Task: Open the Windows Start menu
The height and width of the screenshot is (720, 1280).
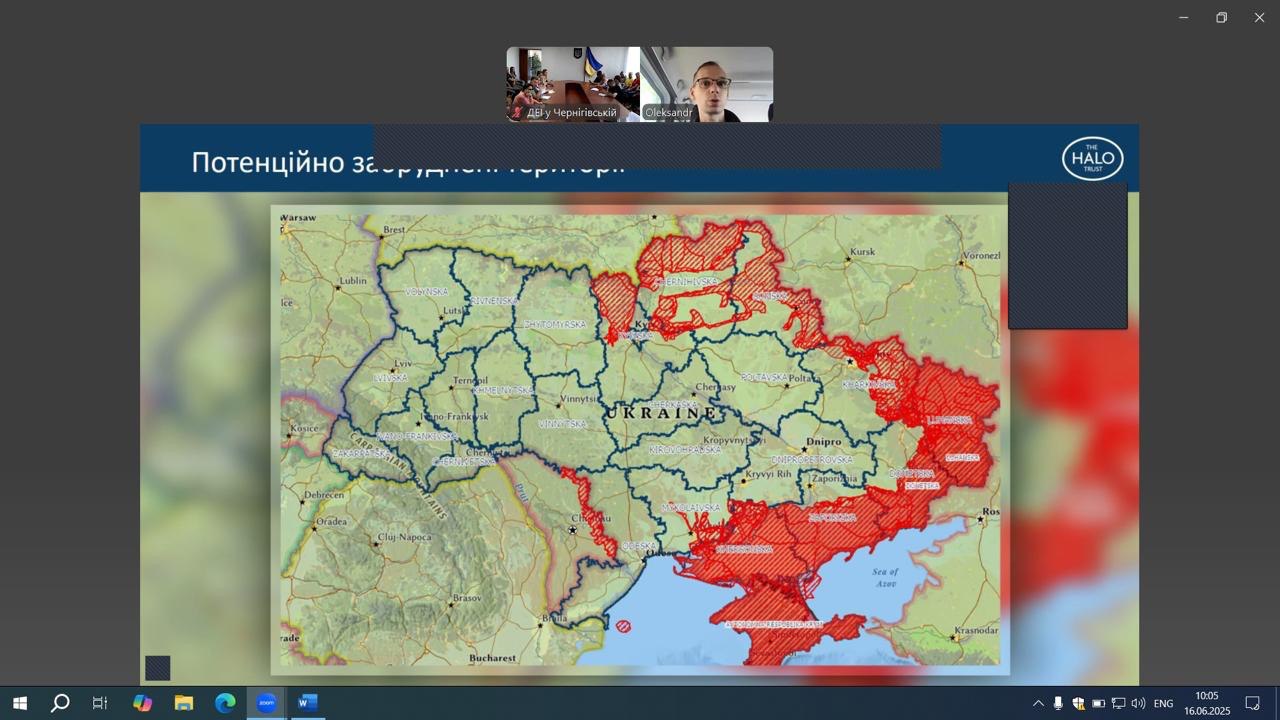Action: (19, 703)
